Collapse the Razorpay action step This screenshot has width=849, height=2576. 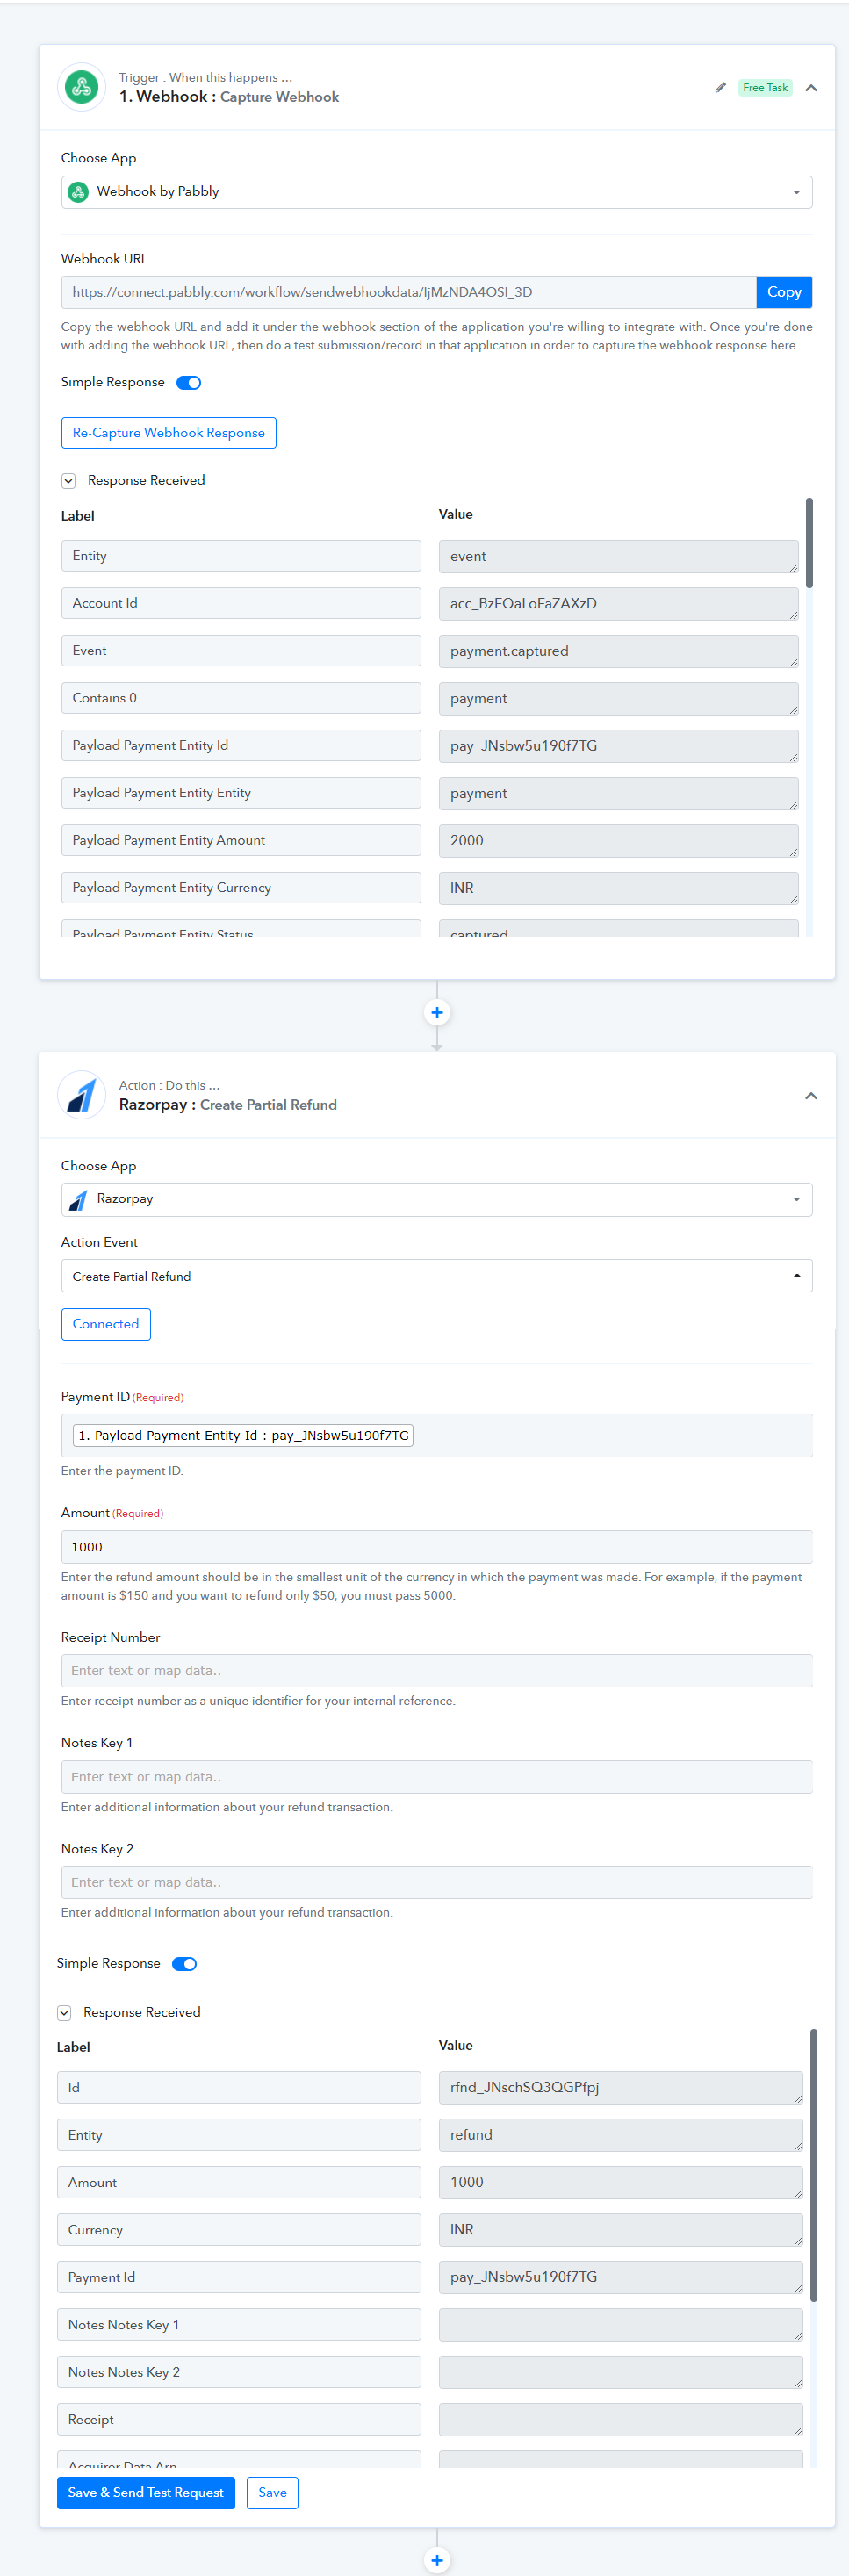[811, 1096]
